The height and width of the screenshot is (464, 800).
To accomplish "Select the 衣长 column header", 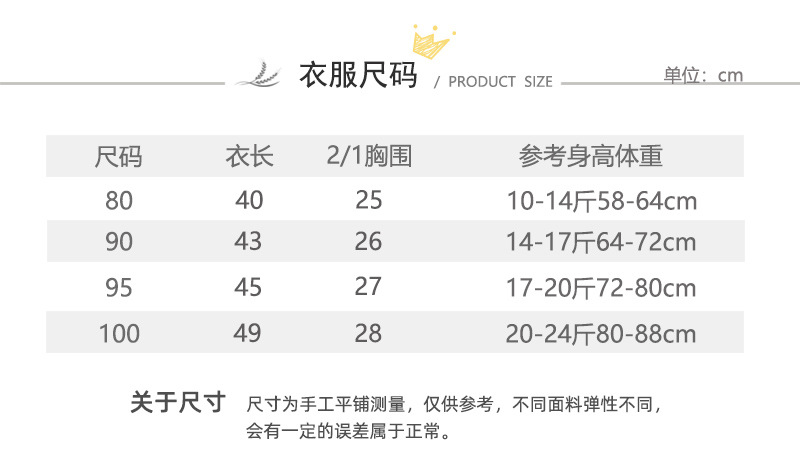I will pyautogui.click(x=249, y=157).
